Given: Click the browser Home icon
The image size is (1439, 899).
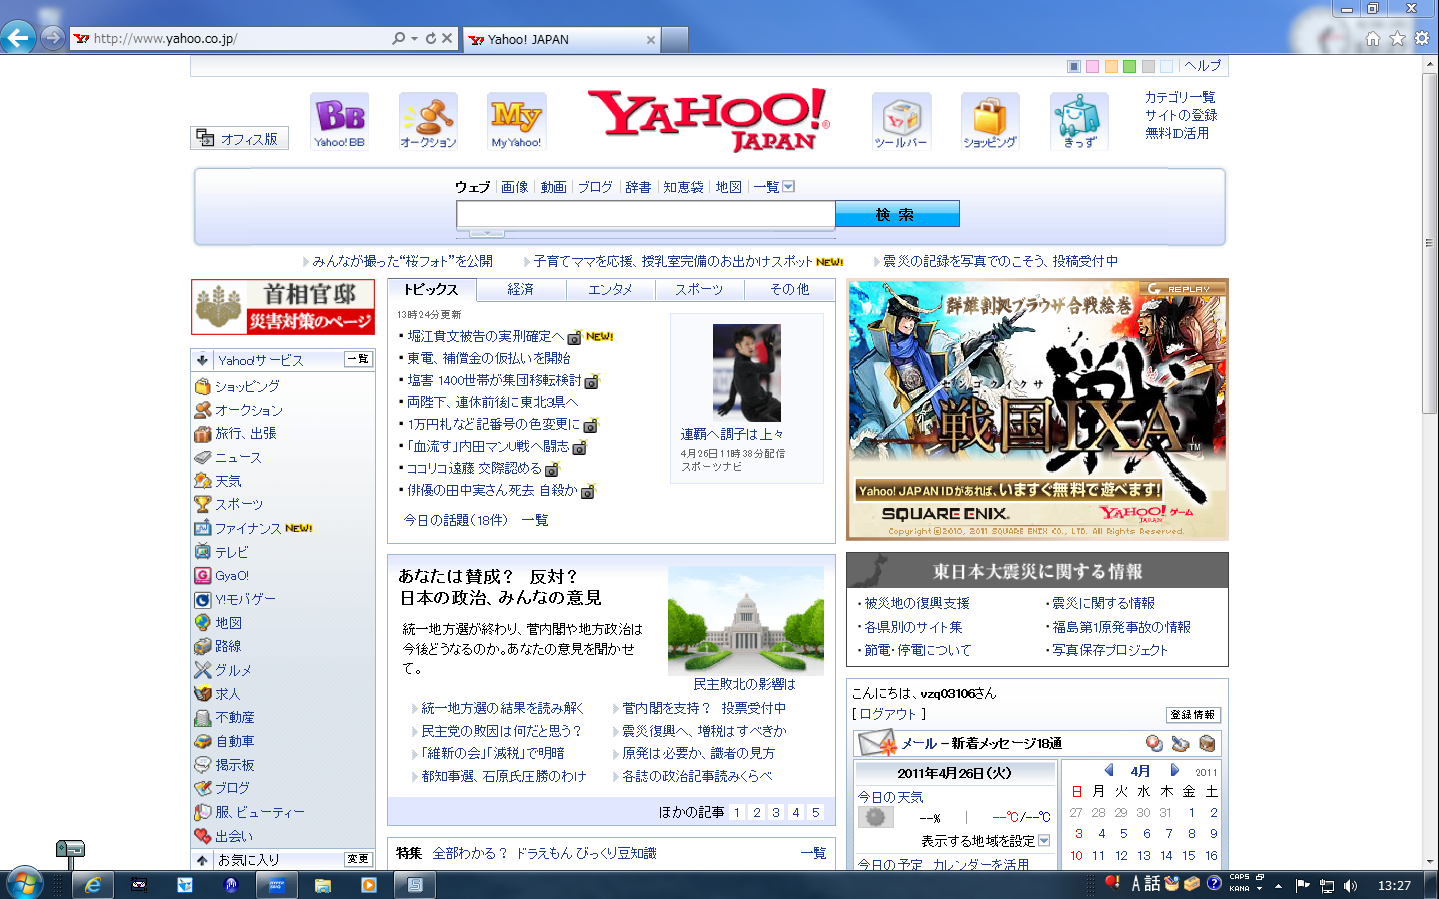Looking at the screenshot, I should coord(1373,38).
